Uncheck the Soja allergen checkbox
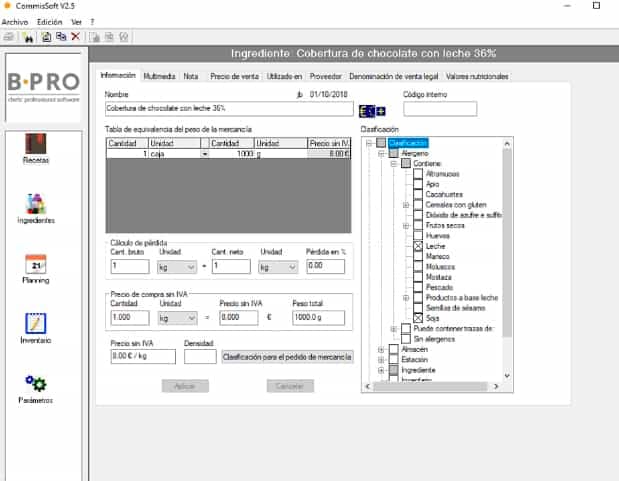Screen dimensions: 619x481 418,318
